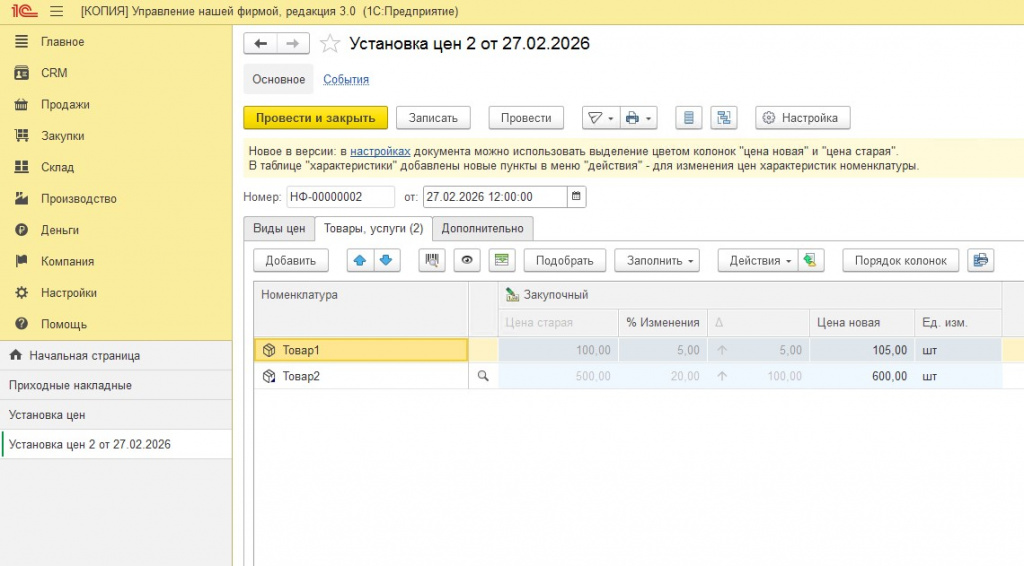
Task: Click Товар2 box icon
Action: coord(269,377)
